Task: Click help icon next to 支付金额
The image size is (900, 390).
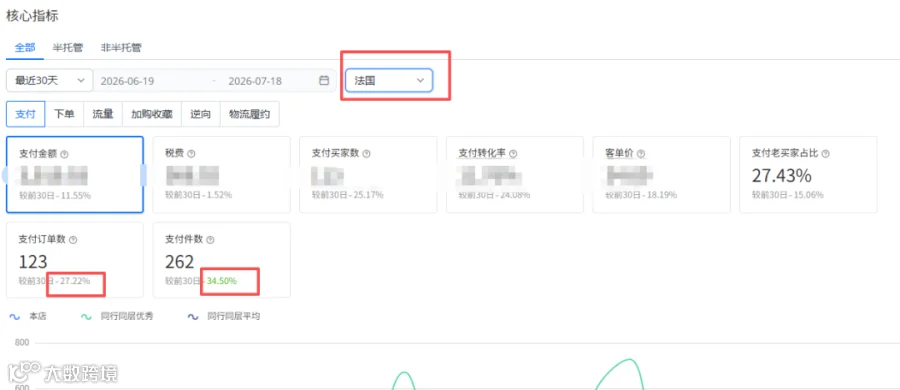Action: (x=64, y=154)
